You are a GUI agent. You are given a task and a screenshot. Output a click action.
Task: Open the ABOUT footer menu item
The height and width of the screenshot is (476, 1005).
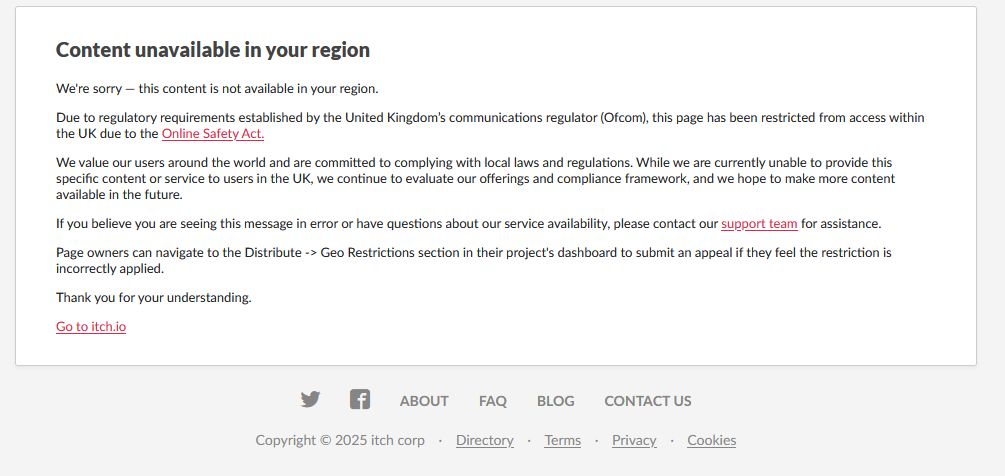click(424, 401)
